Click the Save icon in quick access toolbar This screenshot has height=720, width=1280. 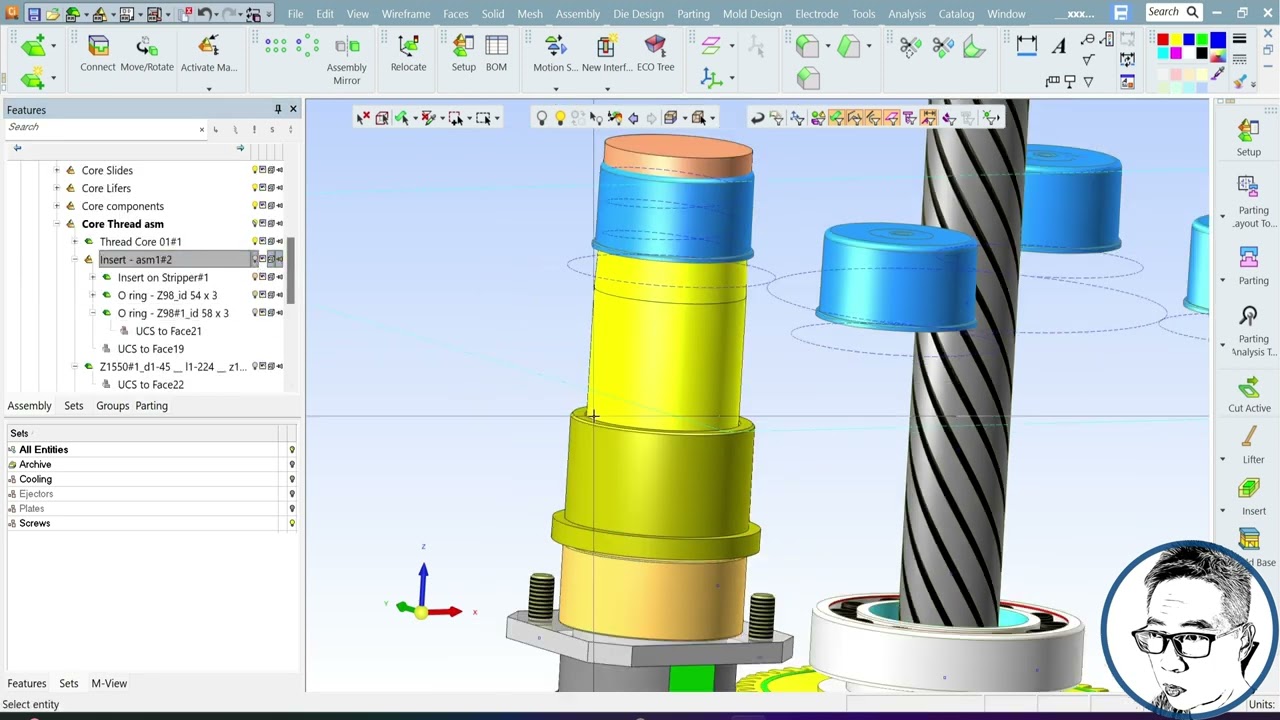pos(33,14)
